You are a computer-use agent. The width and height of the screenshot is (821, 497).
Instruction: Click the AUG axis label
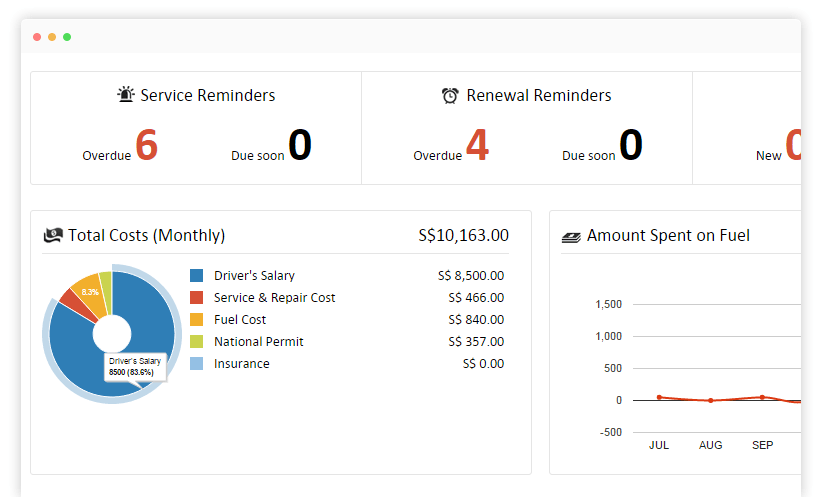(x=711, y=445)
